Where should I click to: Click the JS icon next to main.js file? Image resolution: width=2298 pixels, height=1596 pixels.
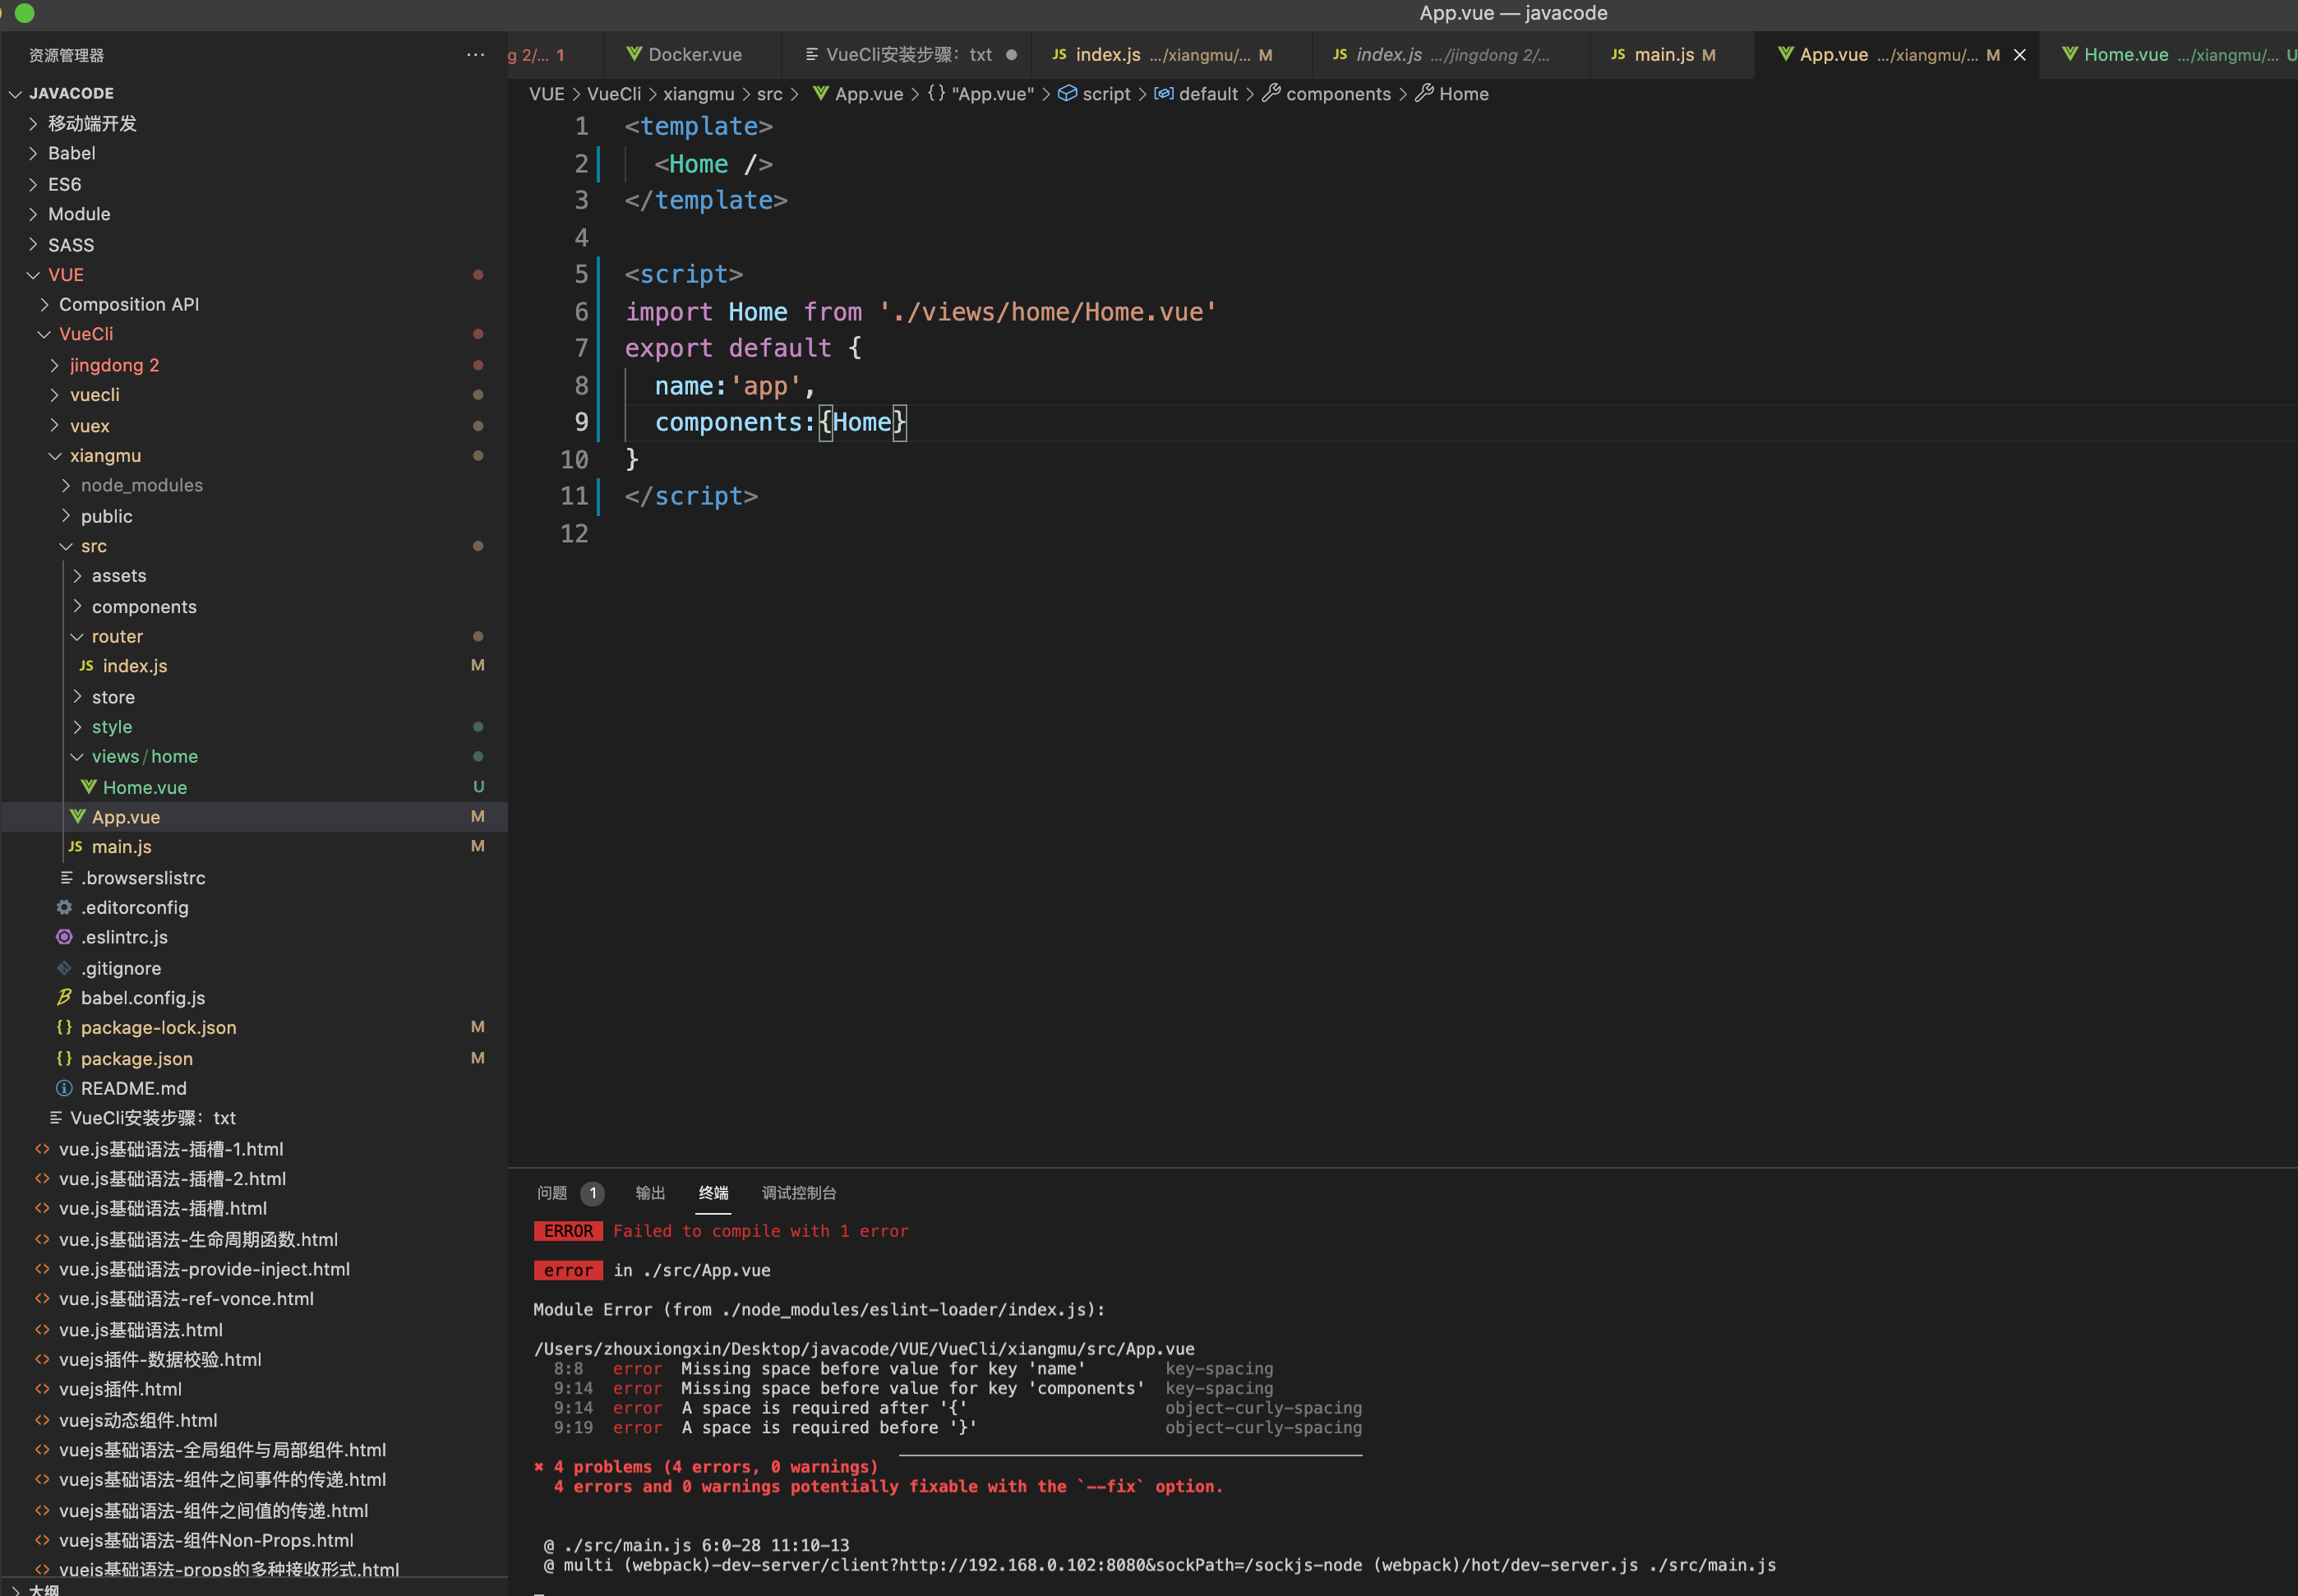(x=75, y=847)
